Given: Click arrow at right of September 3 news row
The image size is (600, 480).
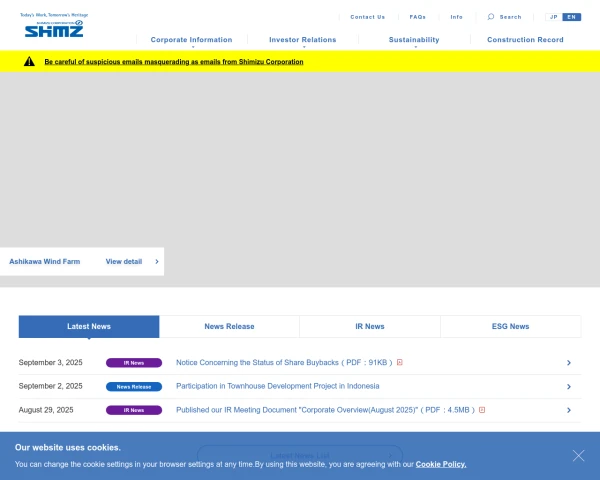Looking at the screenshot, I should pos(568,363).
